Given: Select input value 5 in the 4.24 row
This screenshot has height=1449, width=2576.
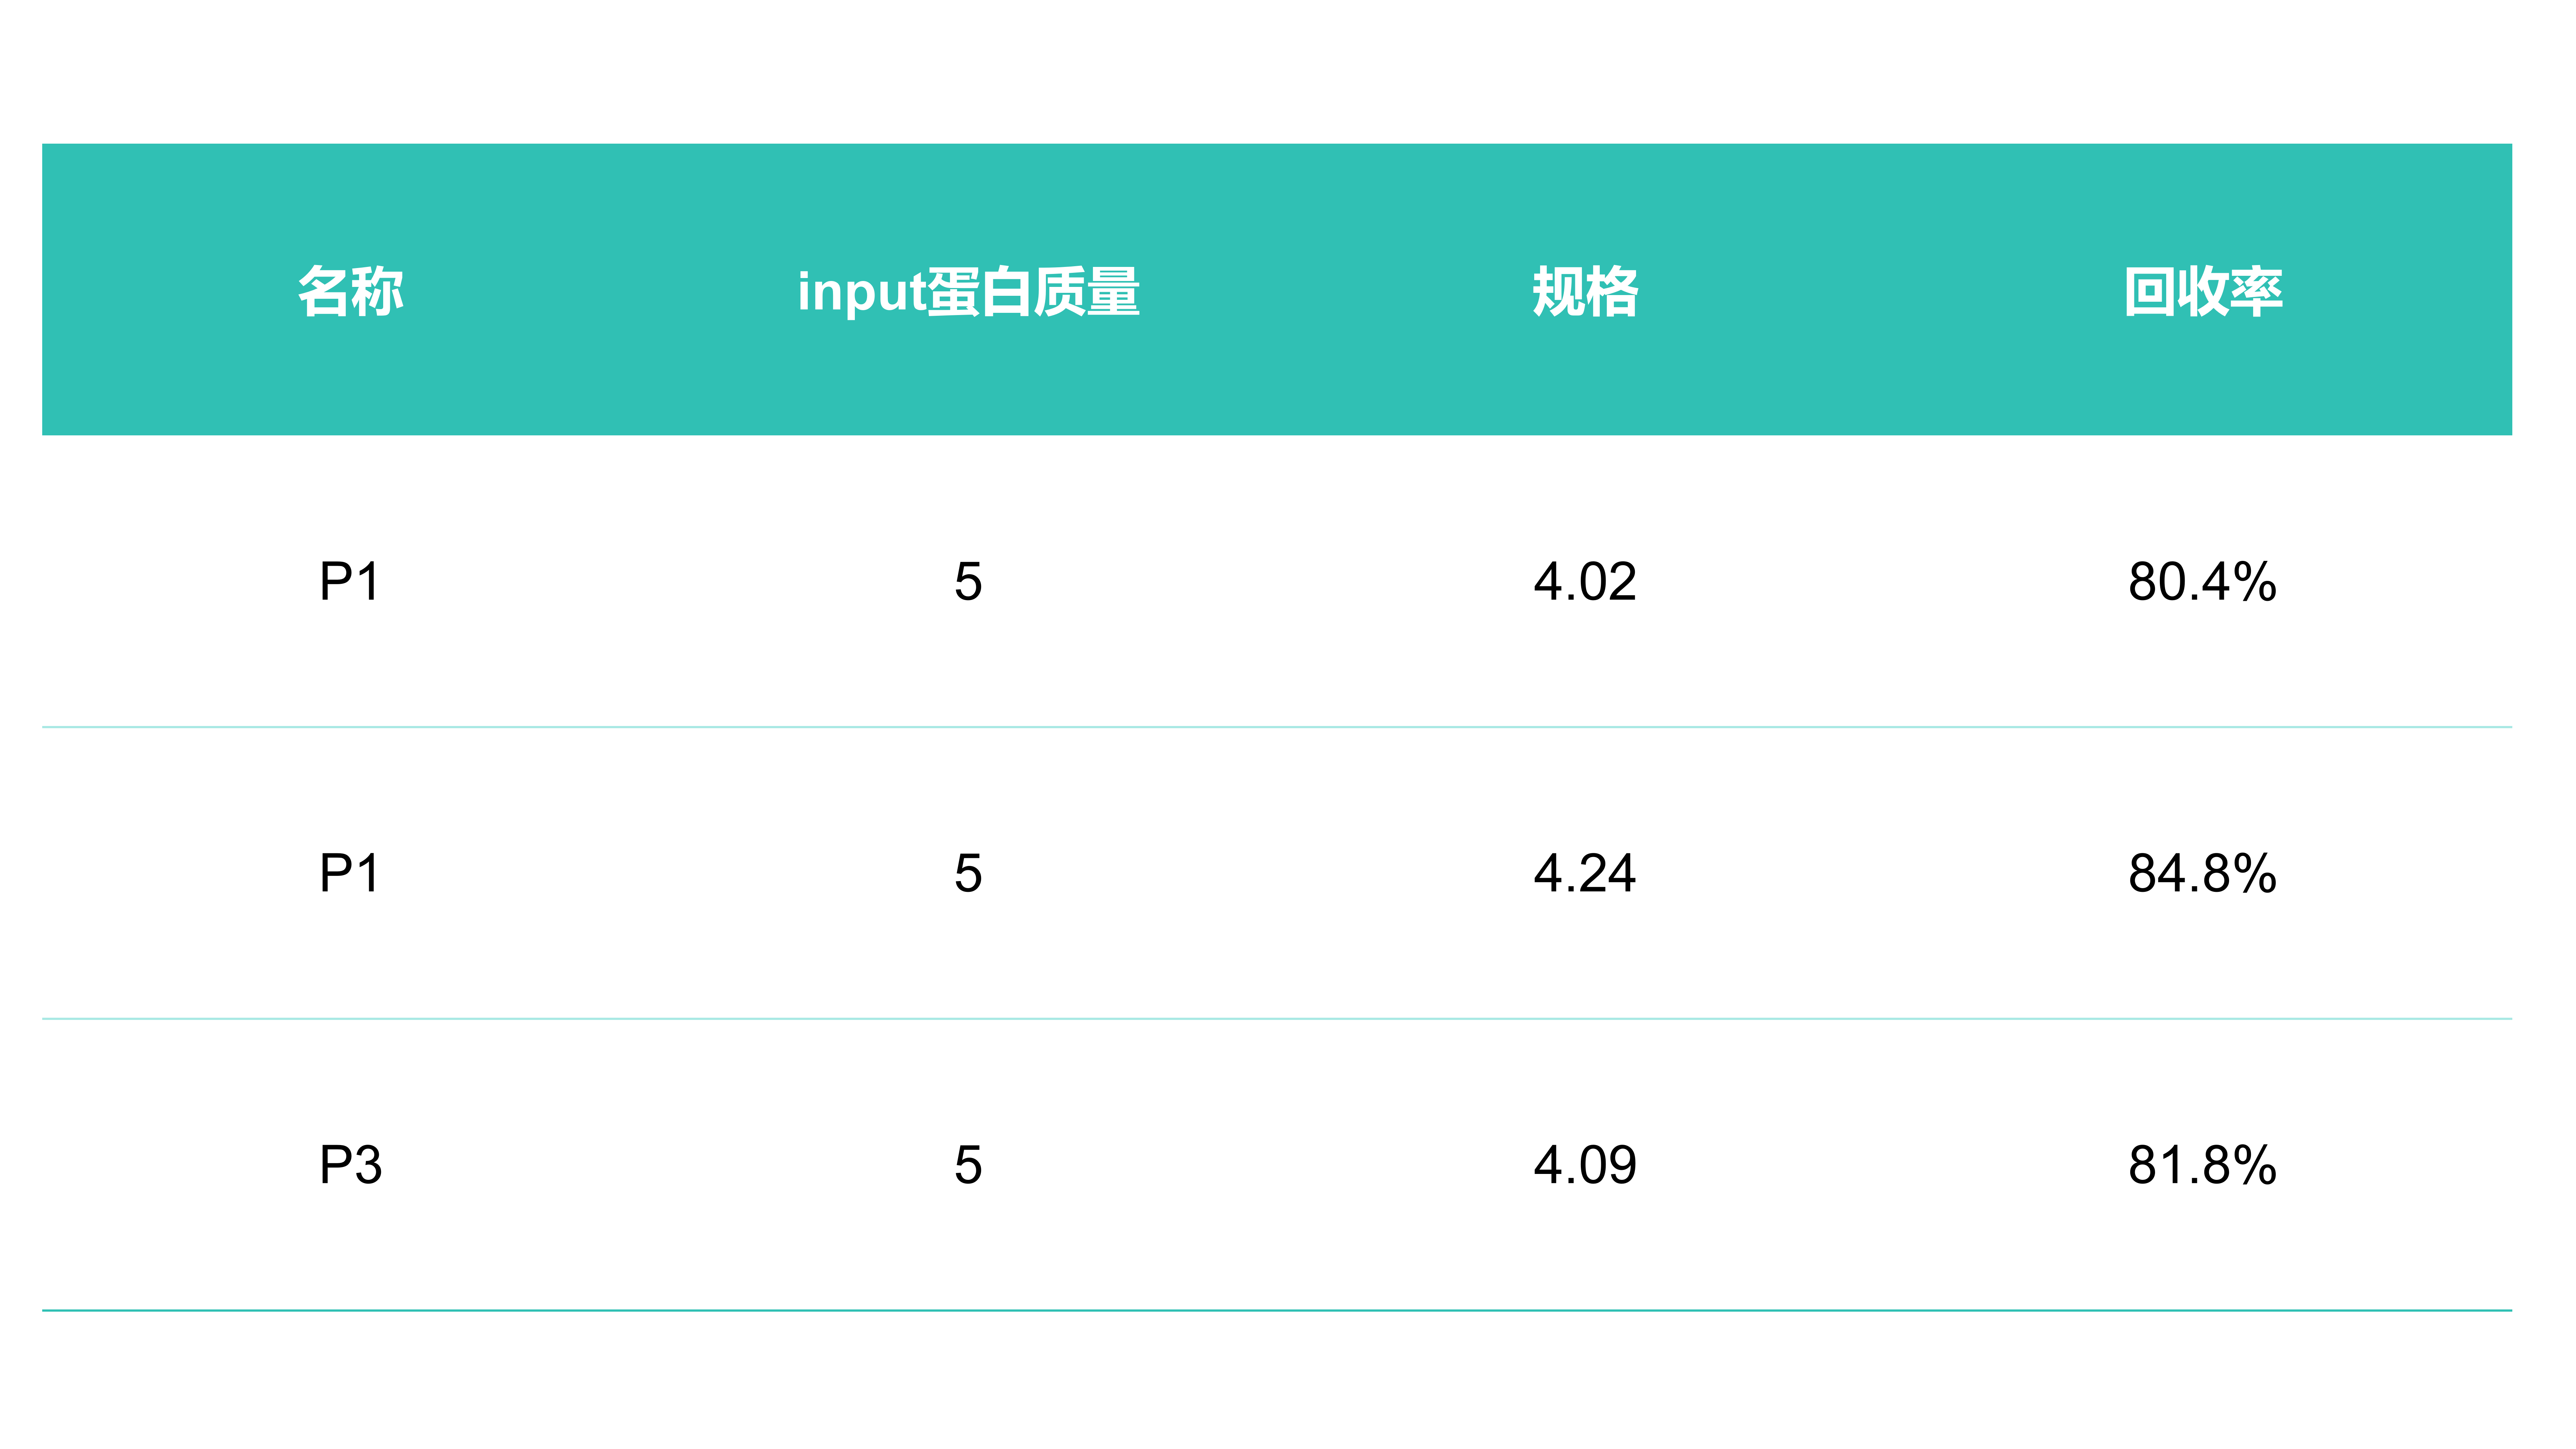Looking at the screenshot, I should click(968, 874).
